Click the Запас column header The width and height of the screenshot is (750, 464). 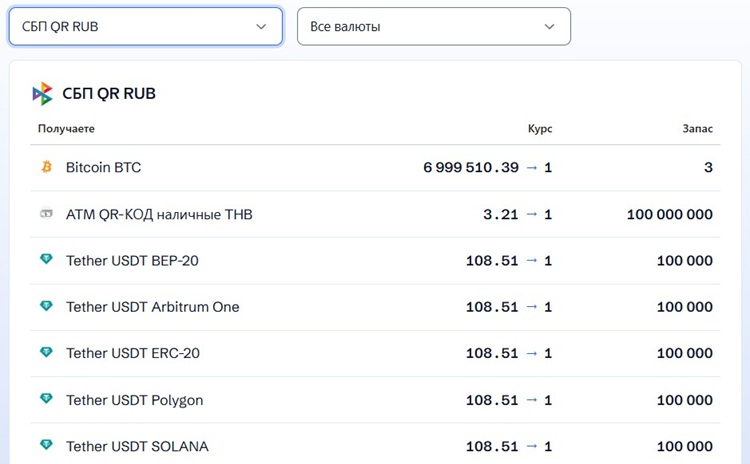click(x=697, y=129)
